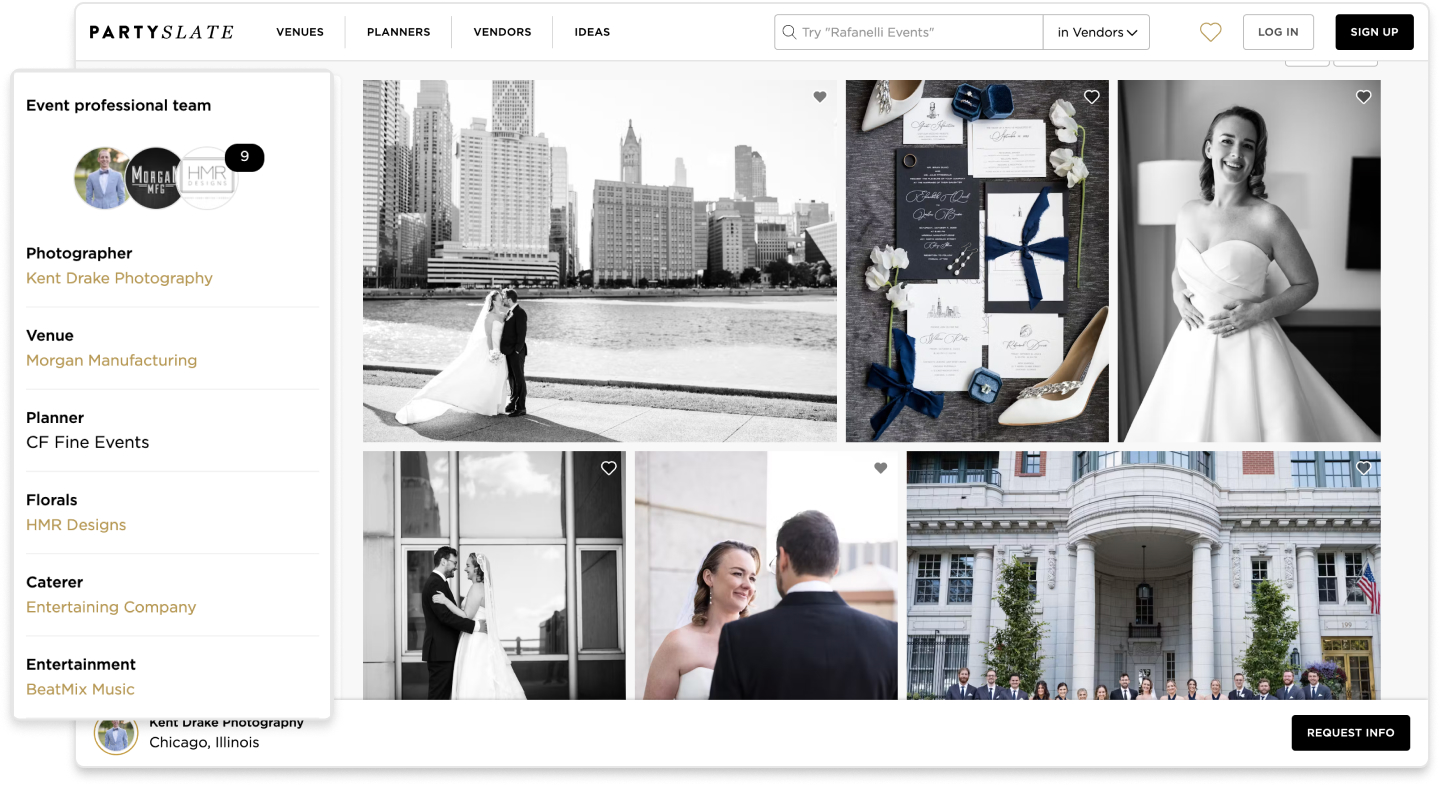Screen dimensions: 1440x786
Task: Favorite the Chicago skyline couple photo
Action: (819, 97)
